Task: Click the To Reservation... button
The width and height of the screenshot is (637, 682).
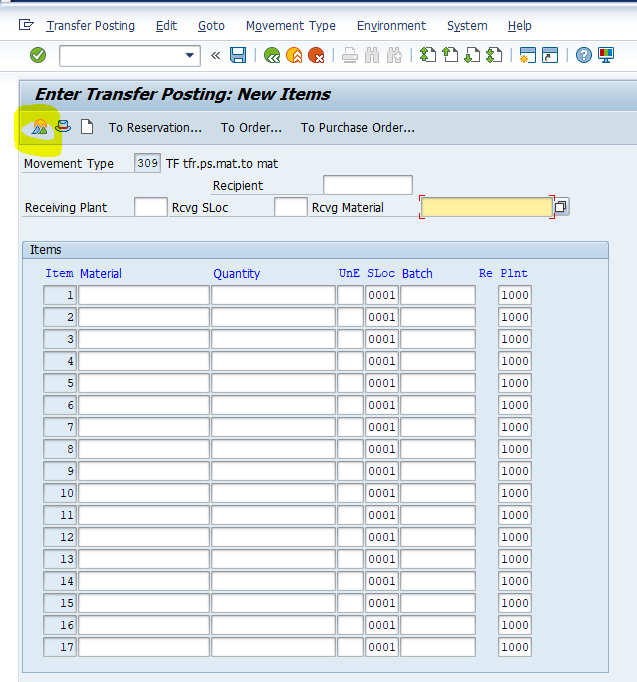Action: pyautogui.click(x=155, y=127)
